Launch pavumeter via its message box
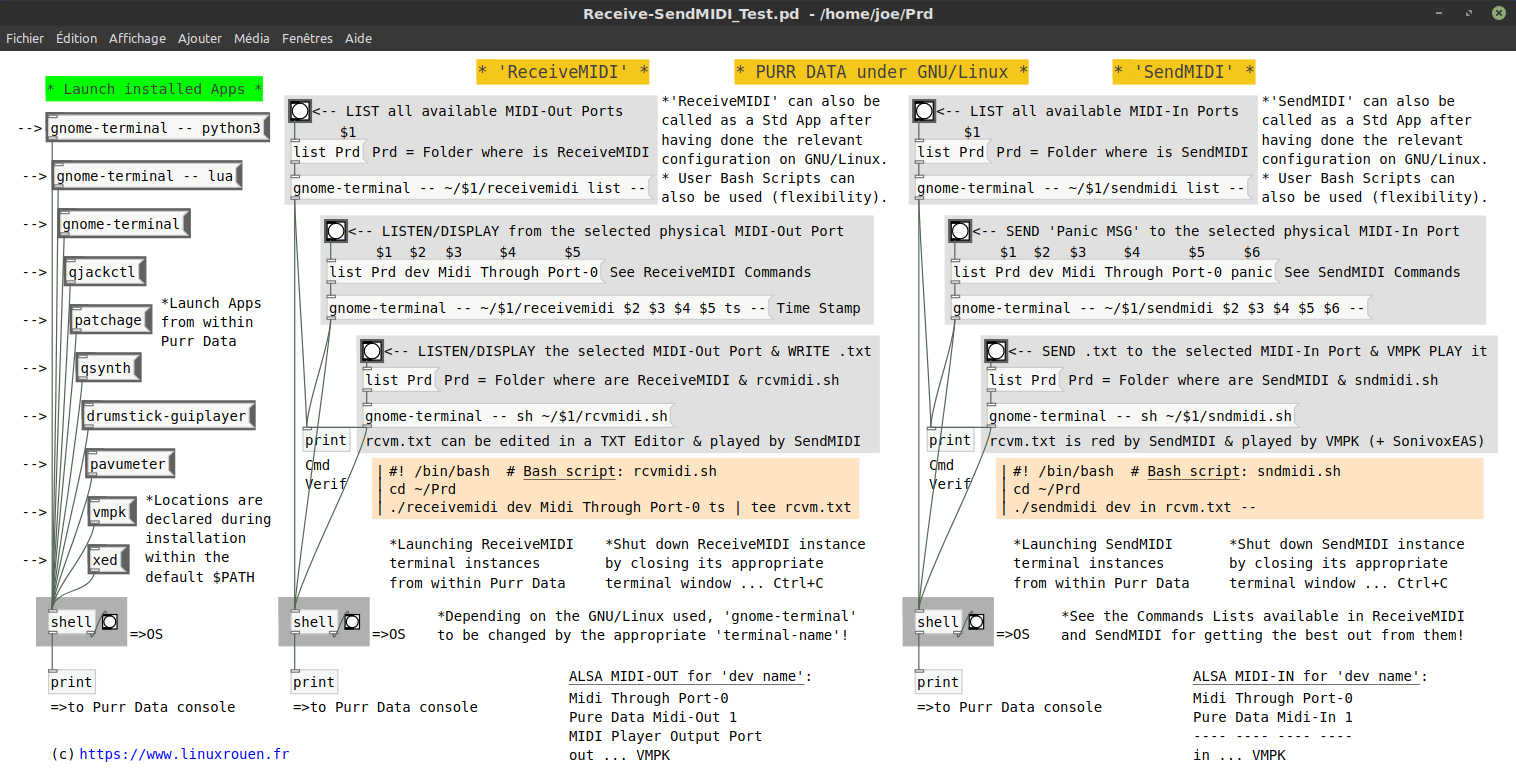1516x781 pixels. (132, 464)
